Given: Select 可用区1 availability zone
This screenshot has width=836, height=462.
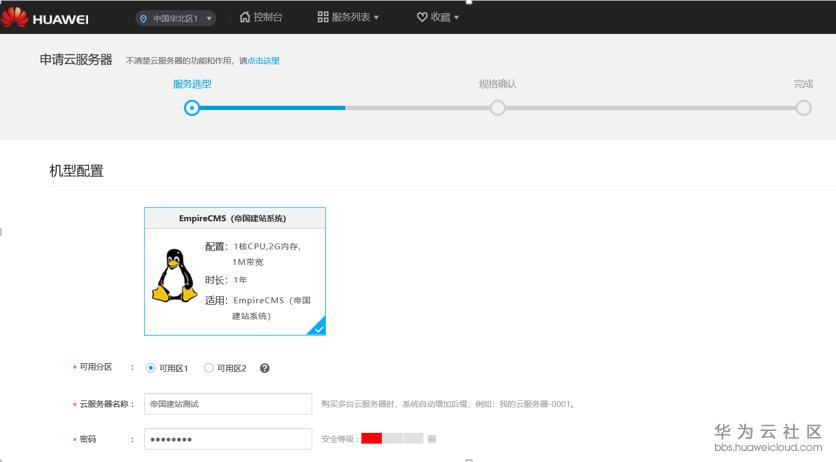Looking at the screenshot, I should click(167, 368).
